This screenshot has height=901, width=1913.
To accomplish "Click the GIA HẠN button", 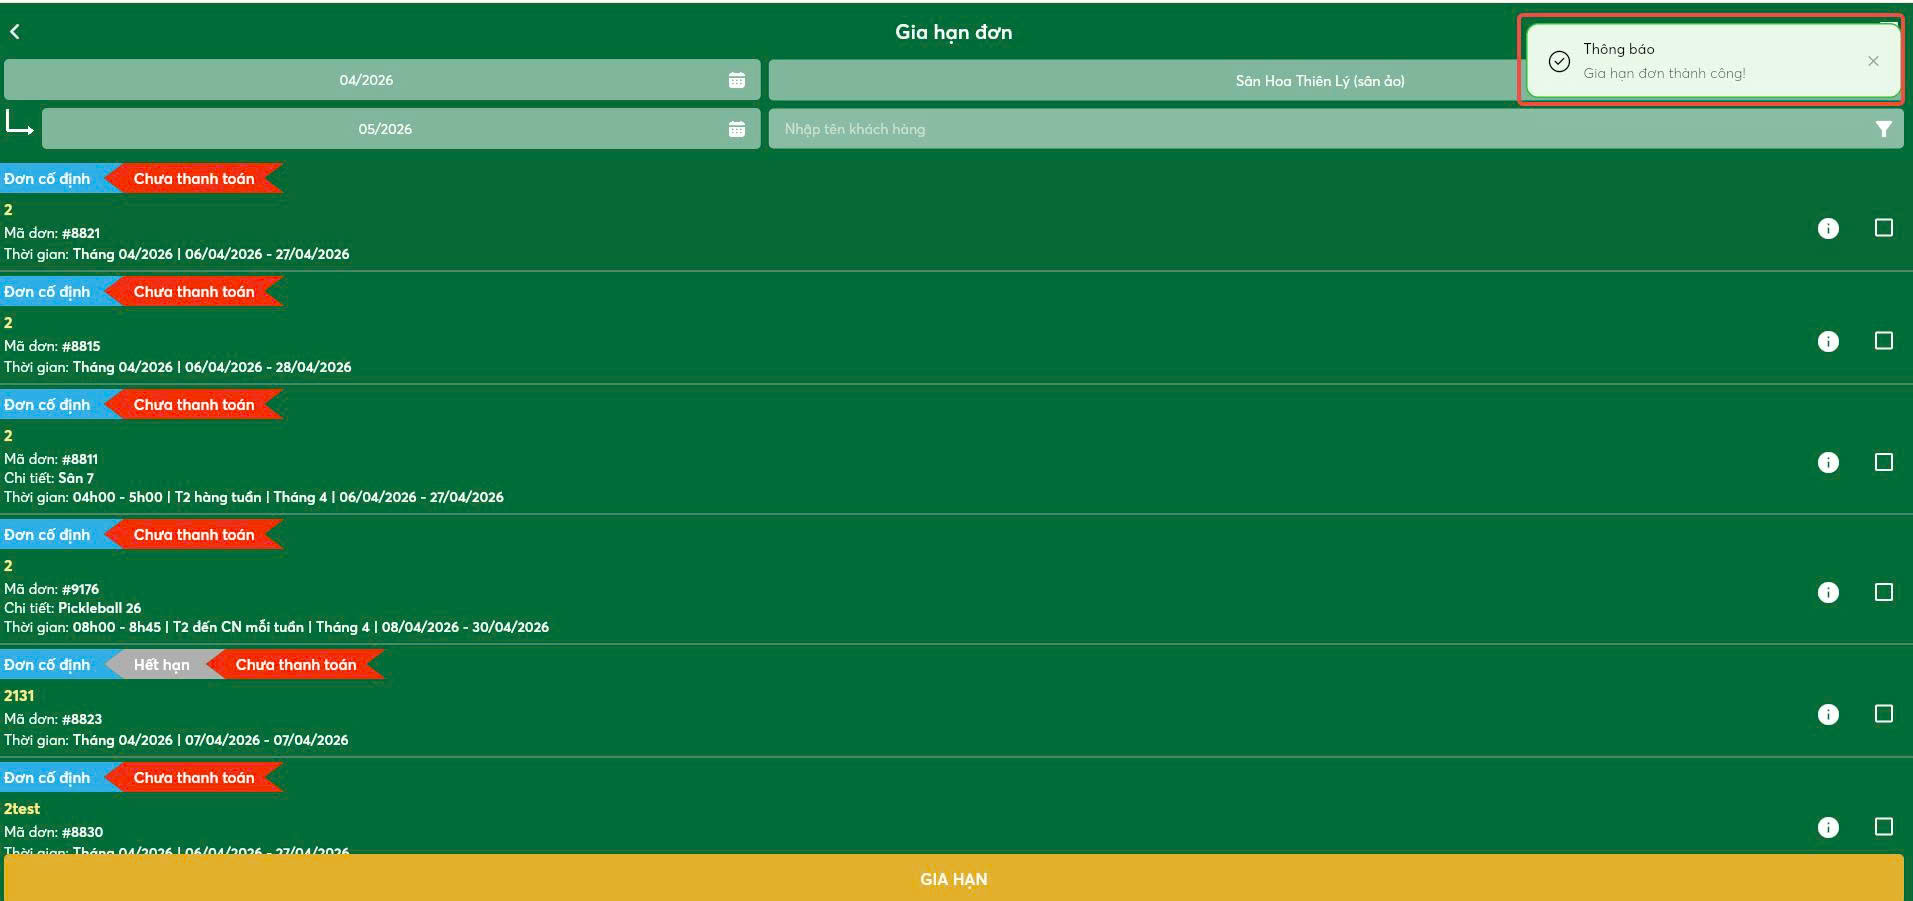I will [954, 878].
